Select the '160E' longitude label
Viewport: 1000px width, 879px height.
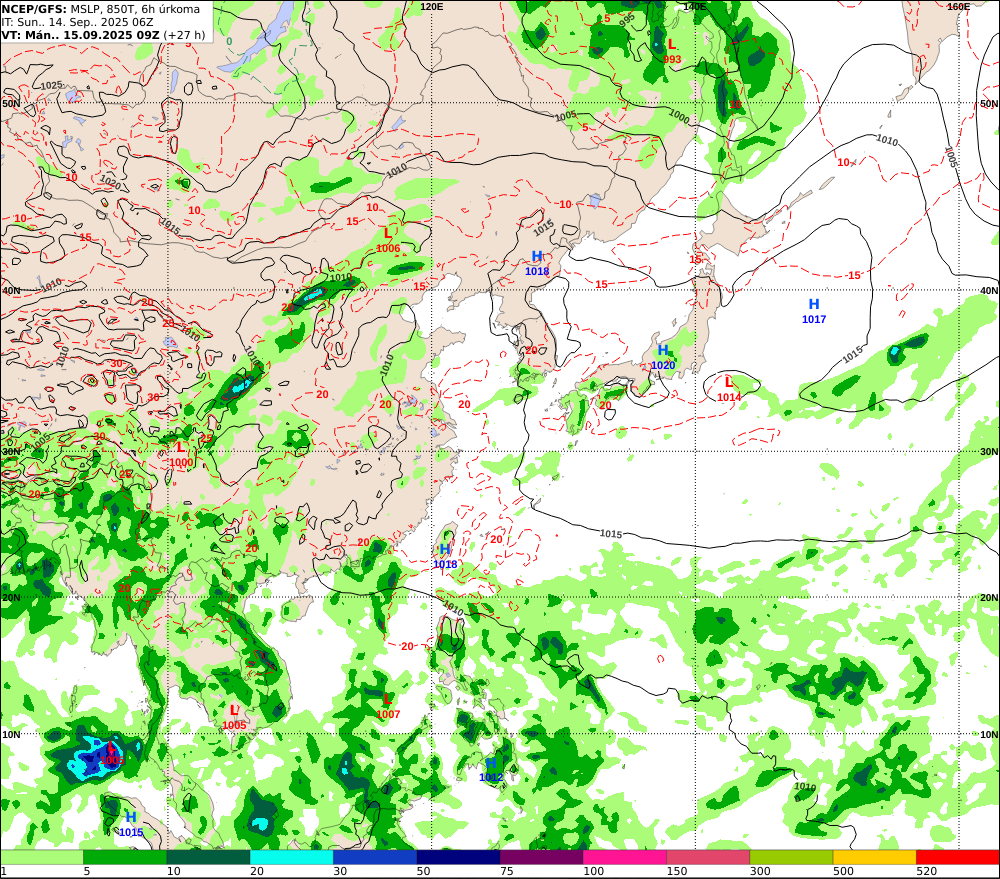958,6
